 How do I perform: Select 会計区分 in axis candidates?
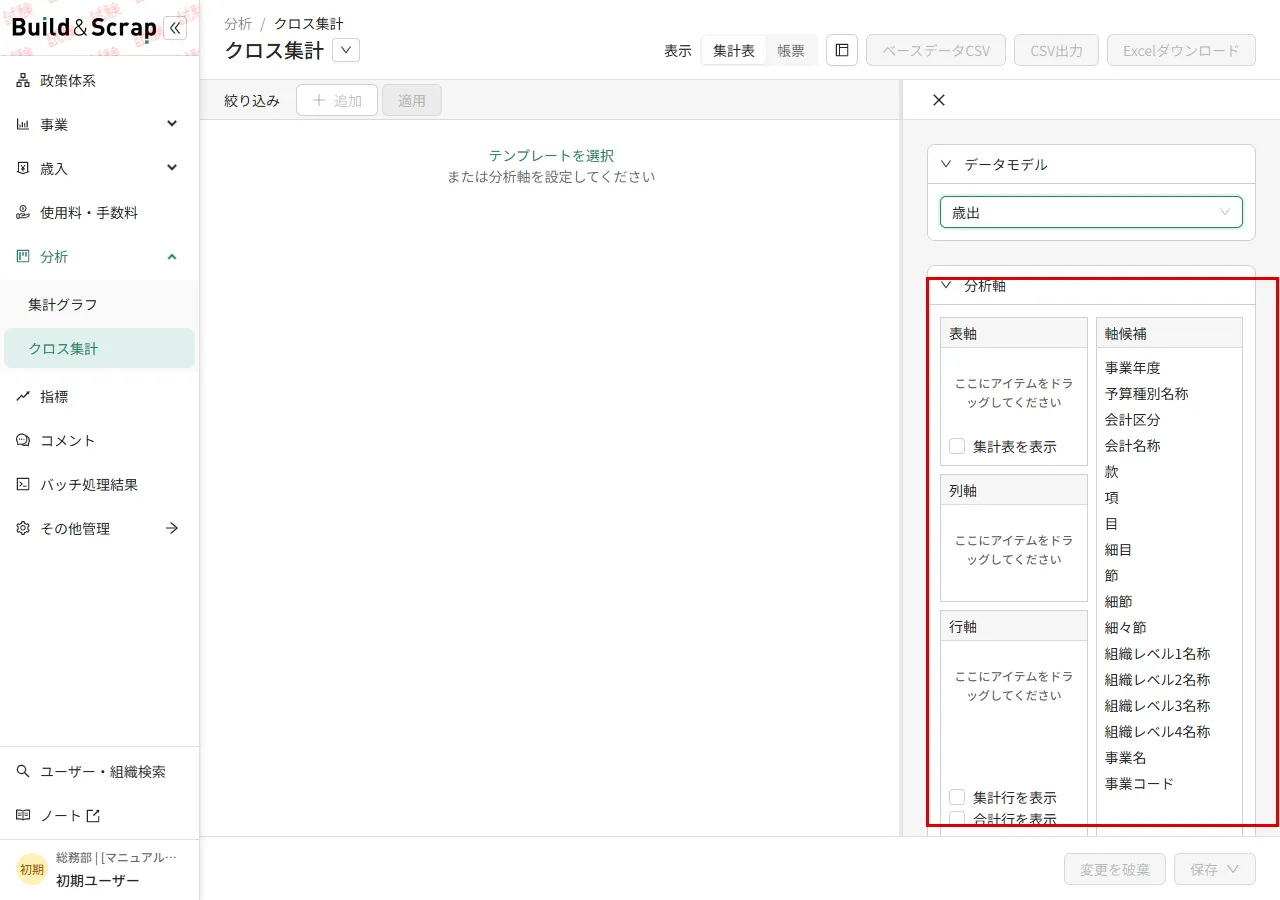tap(1133, 420)
